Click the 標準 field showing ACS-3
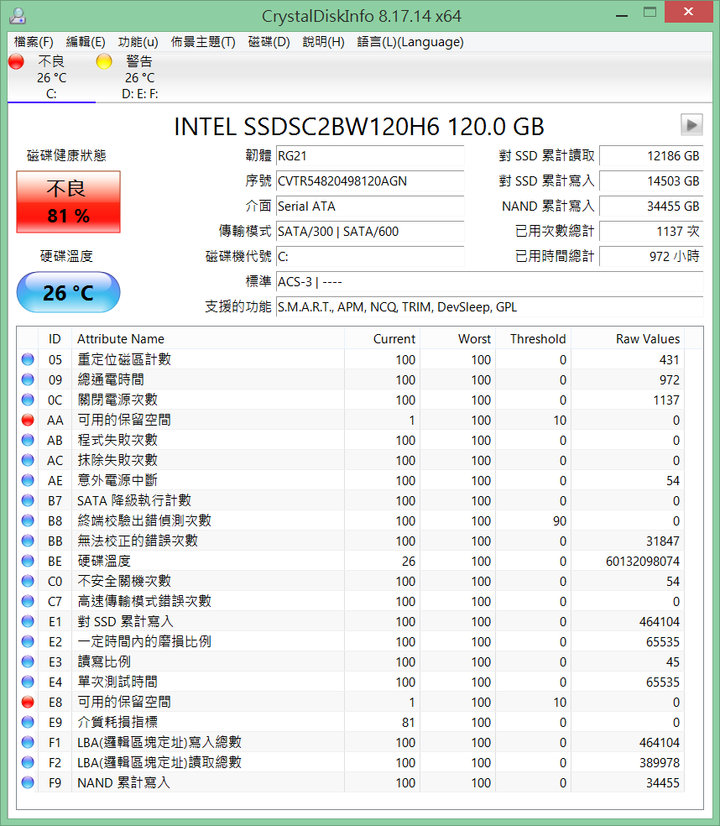The image size is (720, 826). (489, 282)
